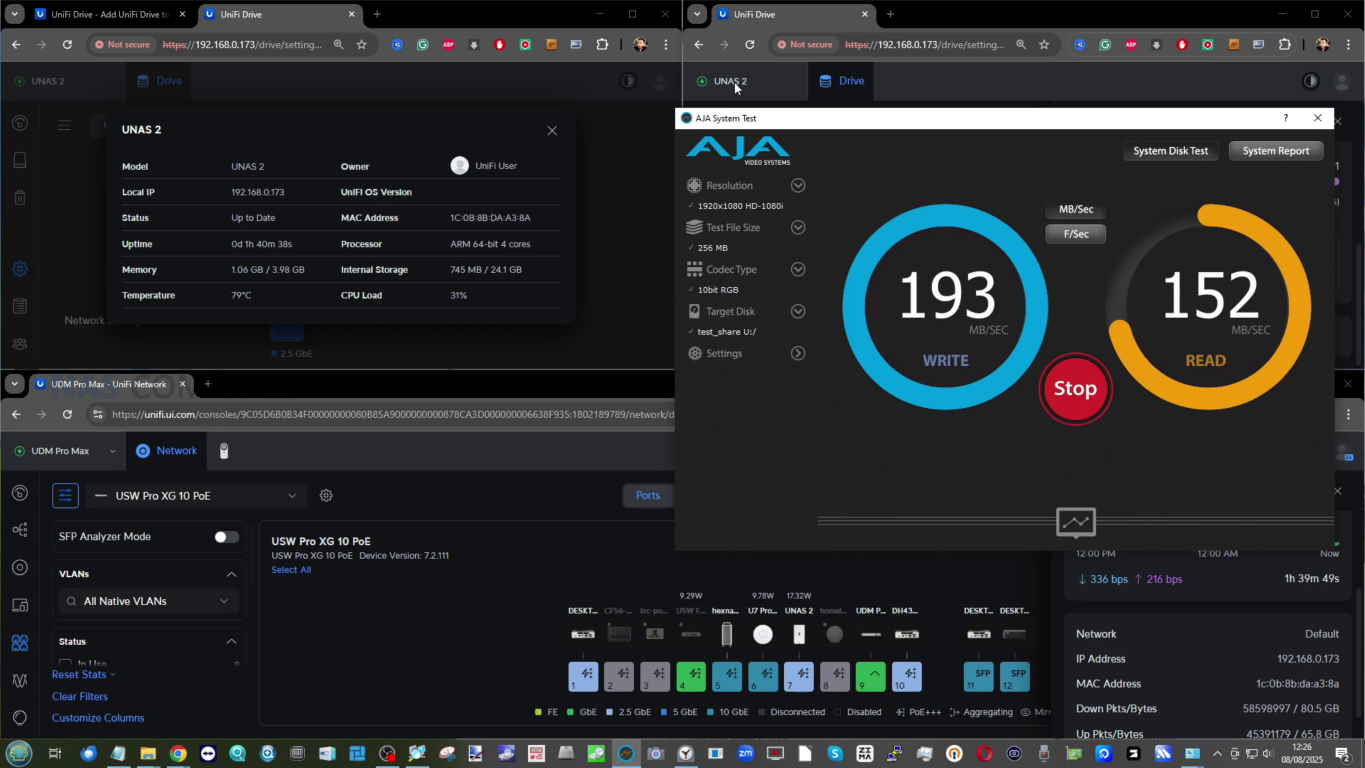Close the UNAS 2 details dialog

click(x=552, y=130)
